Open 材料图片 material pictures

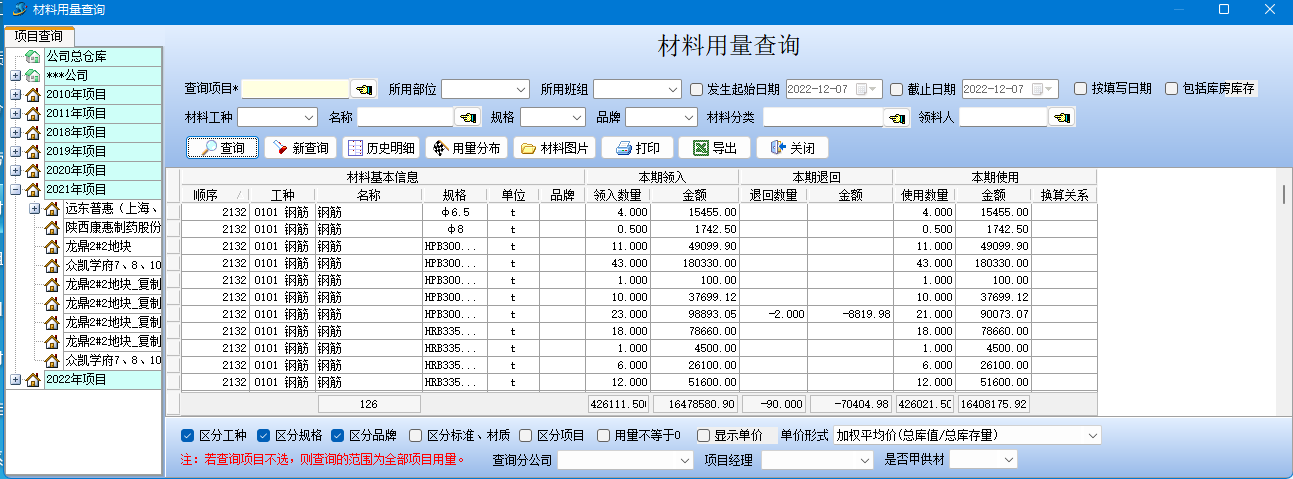[x=555, y=148]
